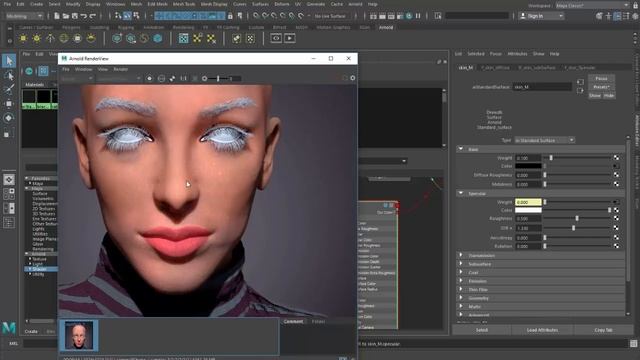Adjust the Specular Roughness slider
The image size is (640, 360).
(x=577, y=218)
